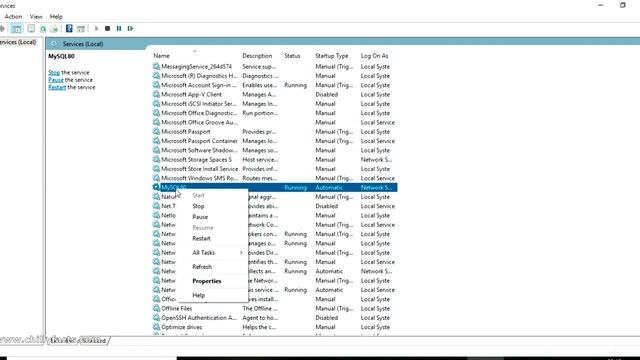Open the View menu
The image size is (640, 360).
click(36, 17)
